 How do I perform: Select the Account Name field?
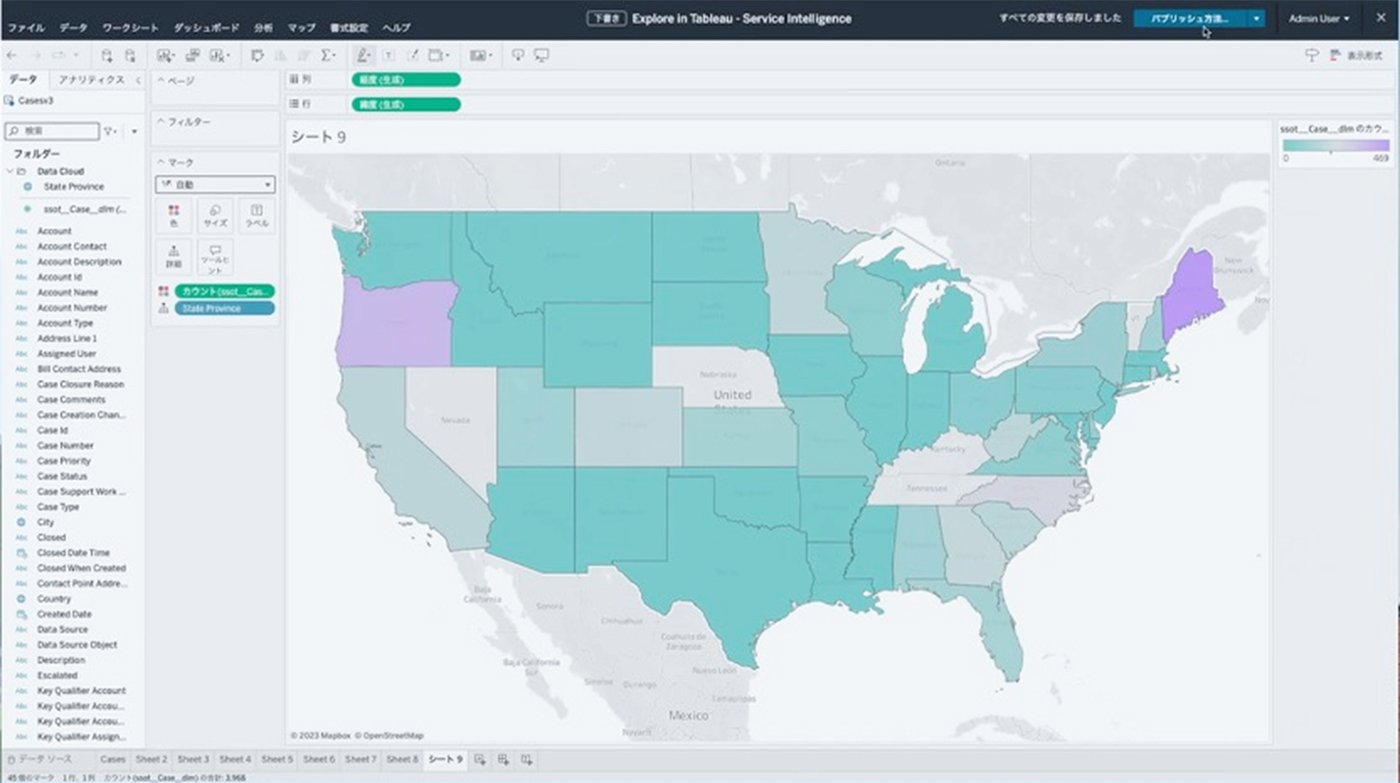coord(68,292)
